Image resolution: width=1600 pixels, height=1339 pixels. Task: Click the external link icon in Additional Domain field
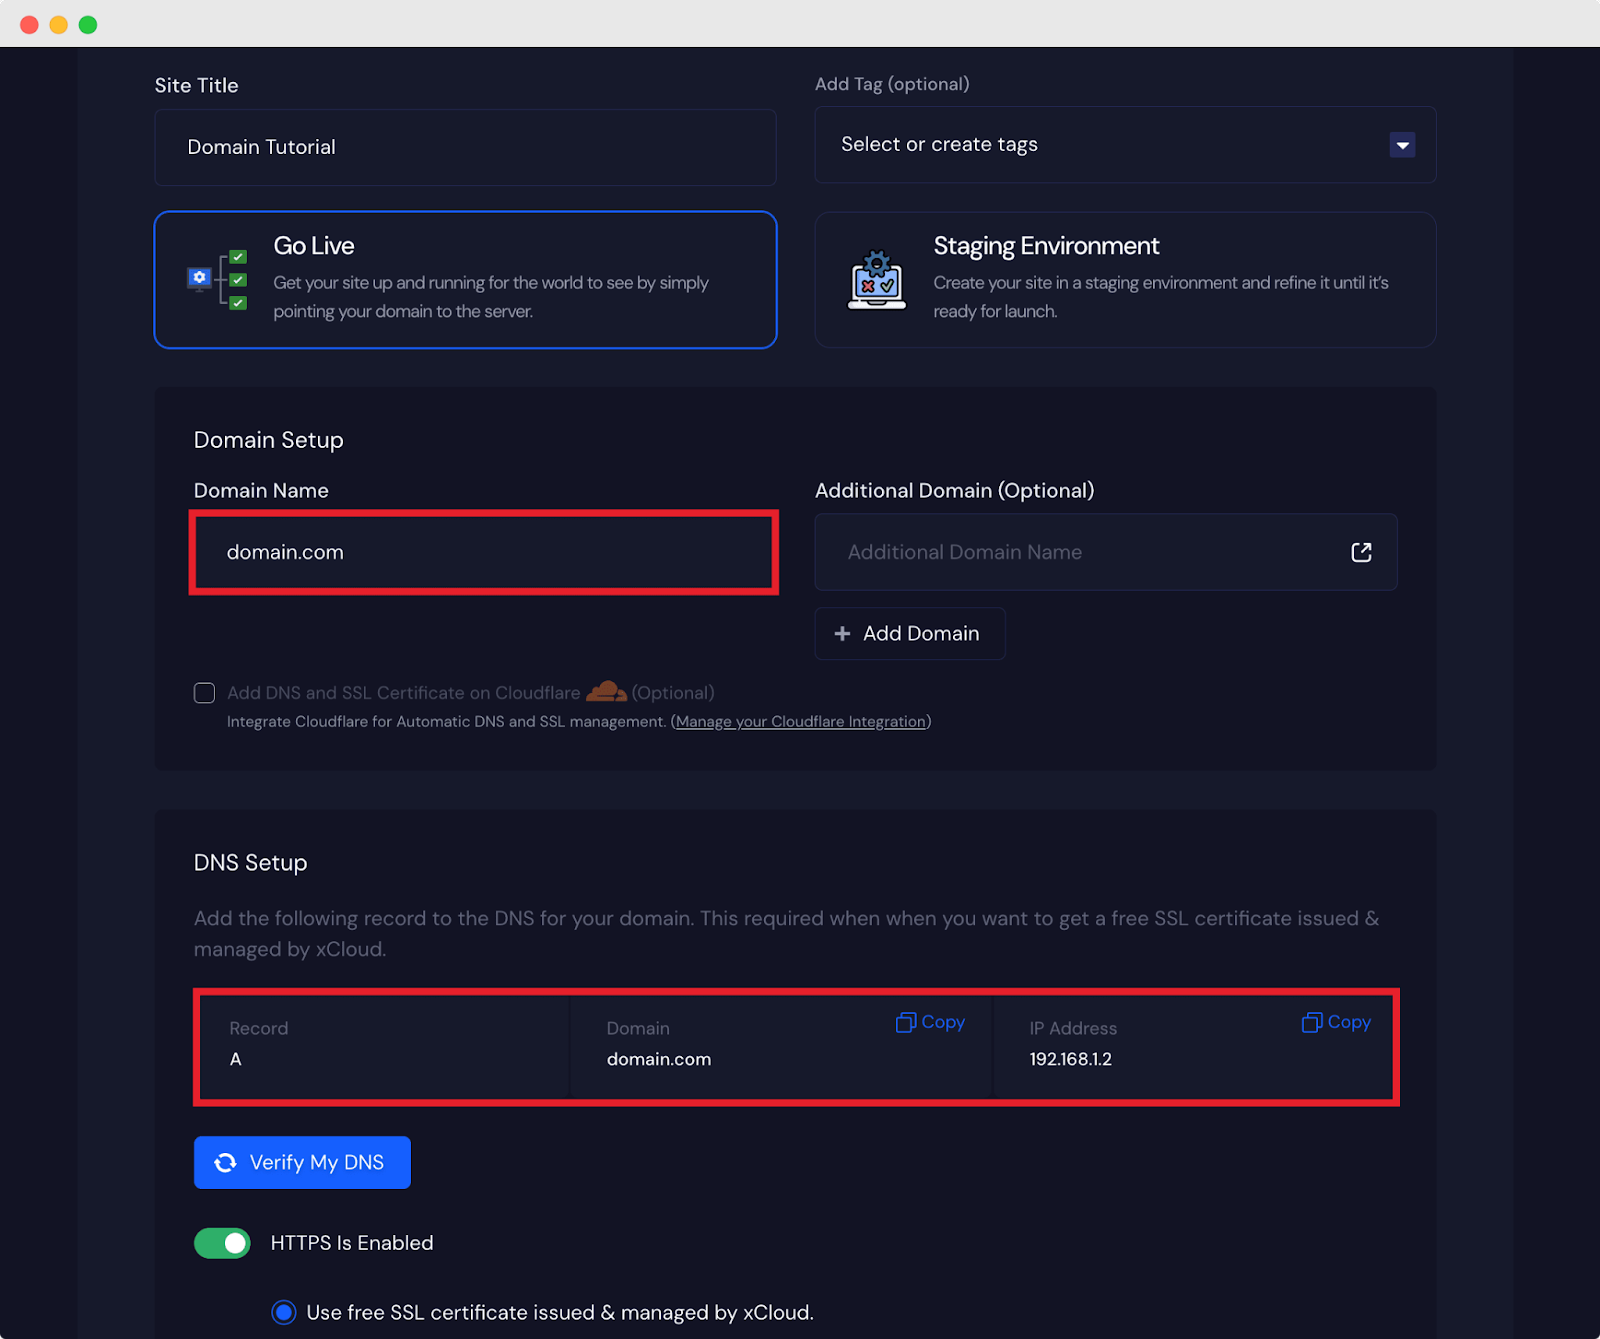click(1361, 551)
